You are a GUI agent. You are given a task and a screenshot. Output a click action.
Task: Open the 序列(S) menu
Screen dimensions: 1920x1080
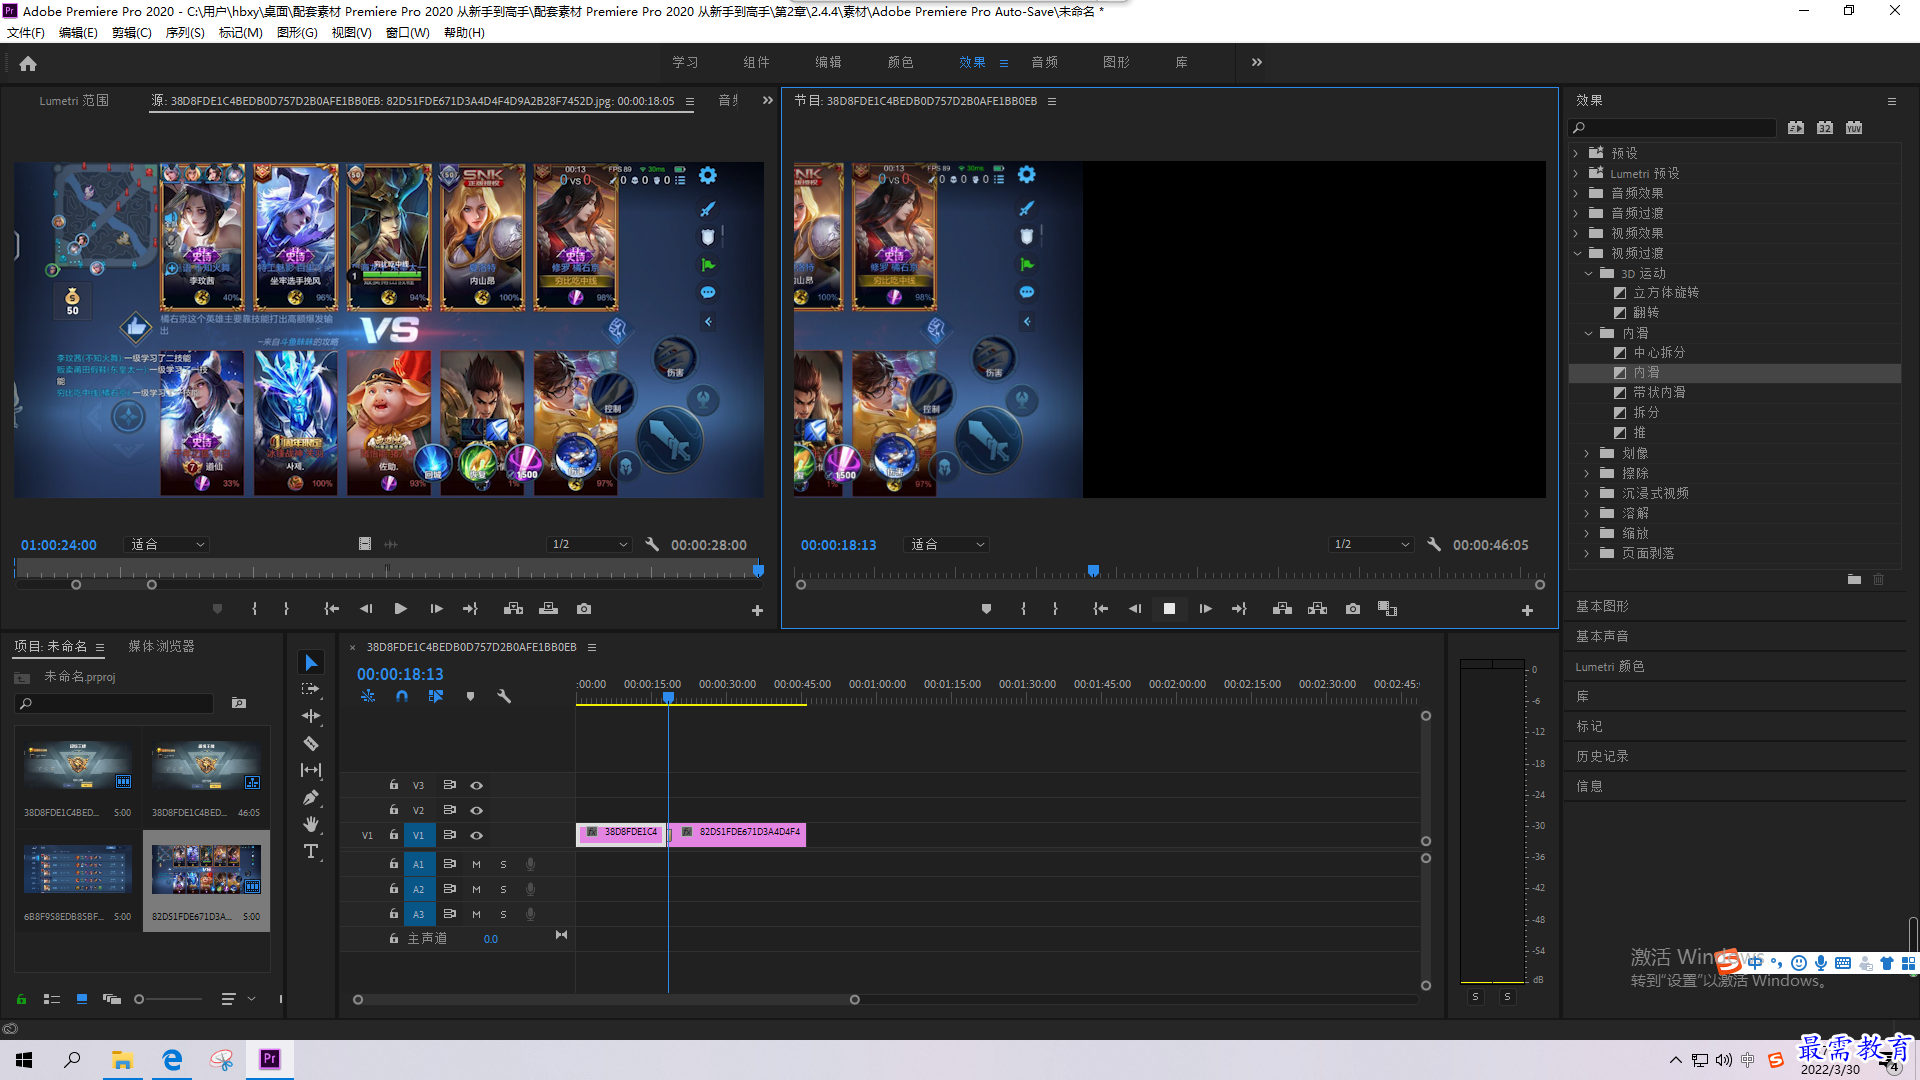(185, 33)
